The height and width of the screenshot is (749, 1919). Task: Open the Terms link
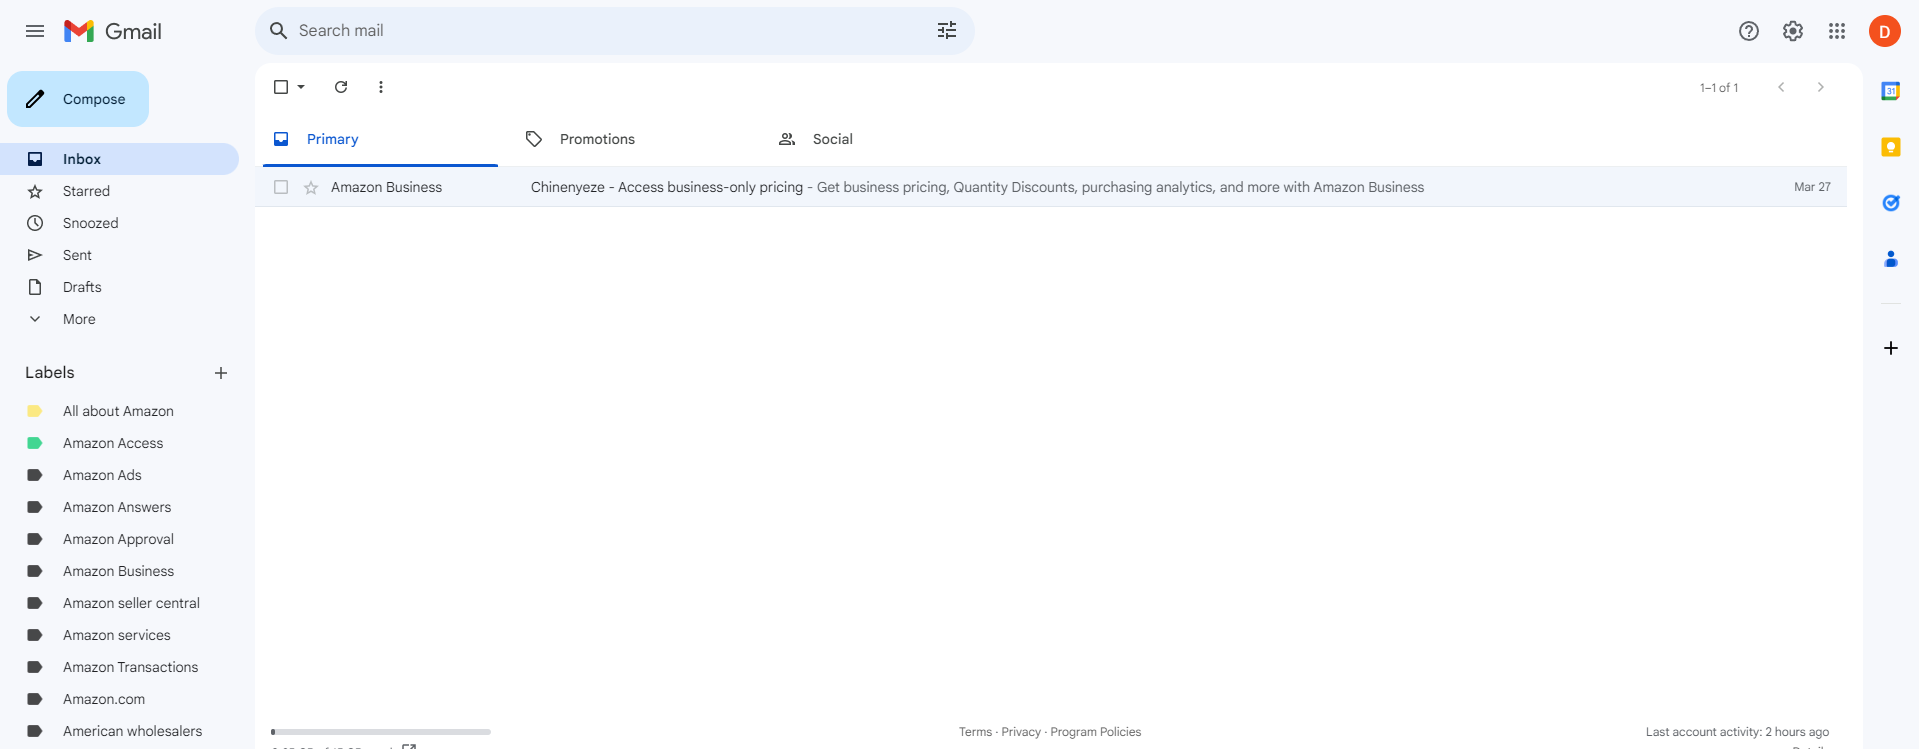tap(975, 732)
